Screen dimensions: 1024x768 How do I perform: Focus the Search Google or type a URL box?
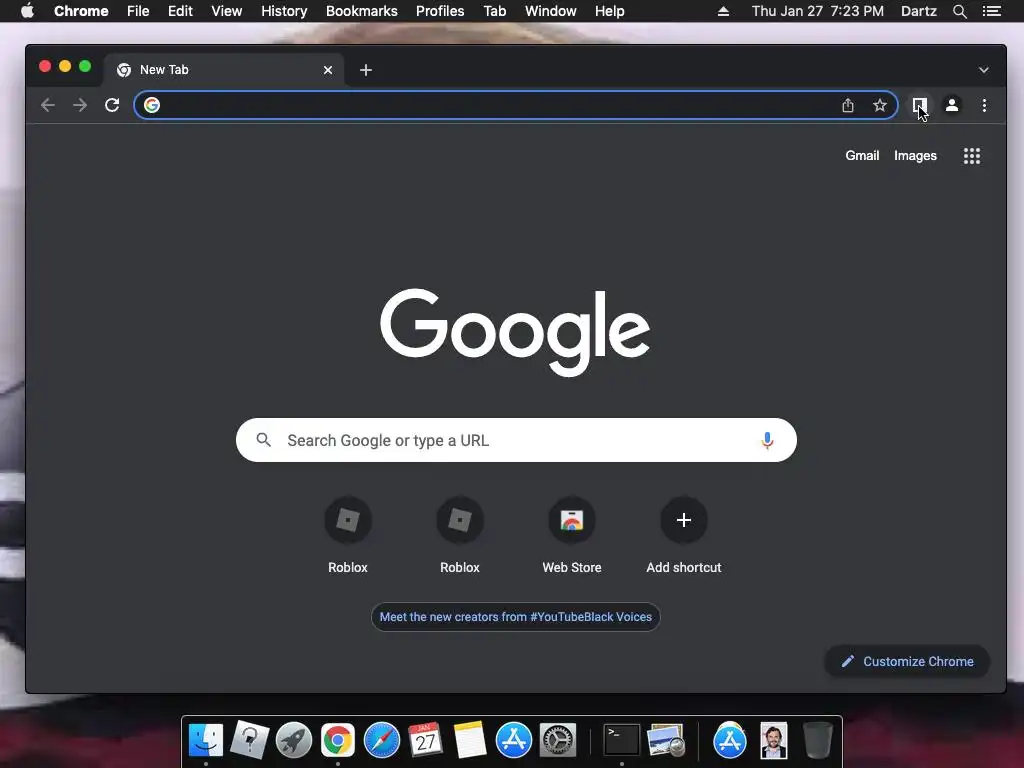[x=516, y=440]
